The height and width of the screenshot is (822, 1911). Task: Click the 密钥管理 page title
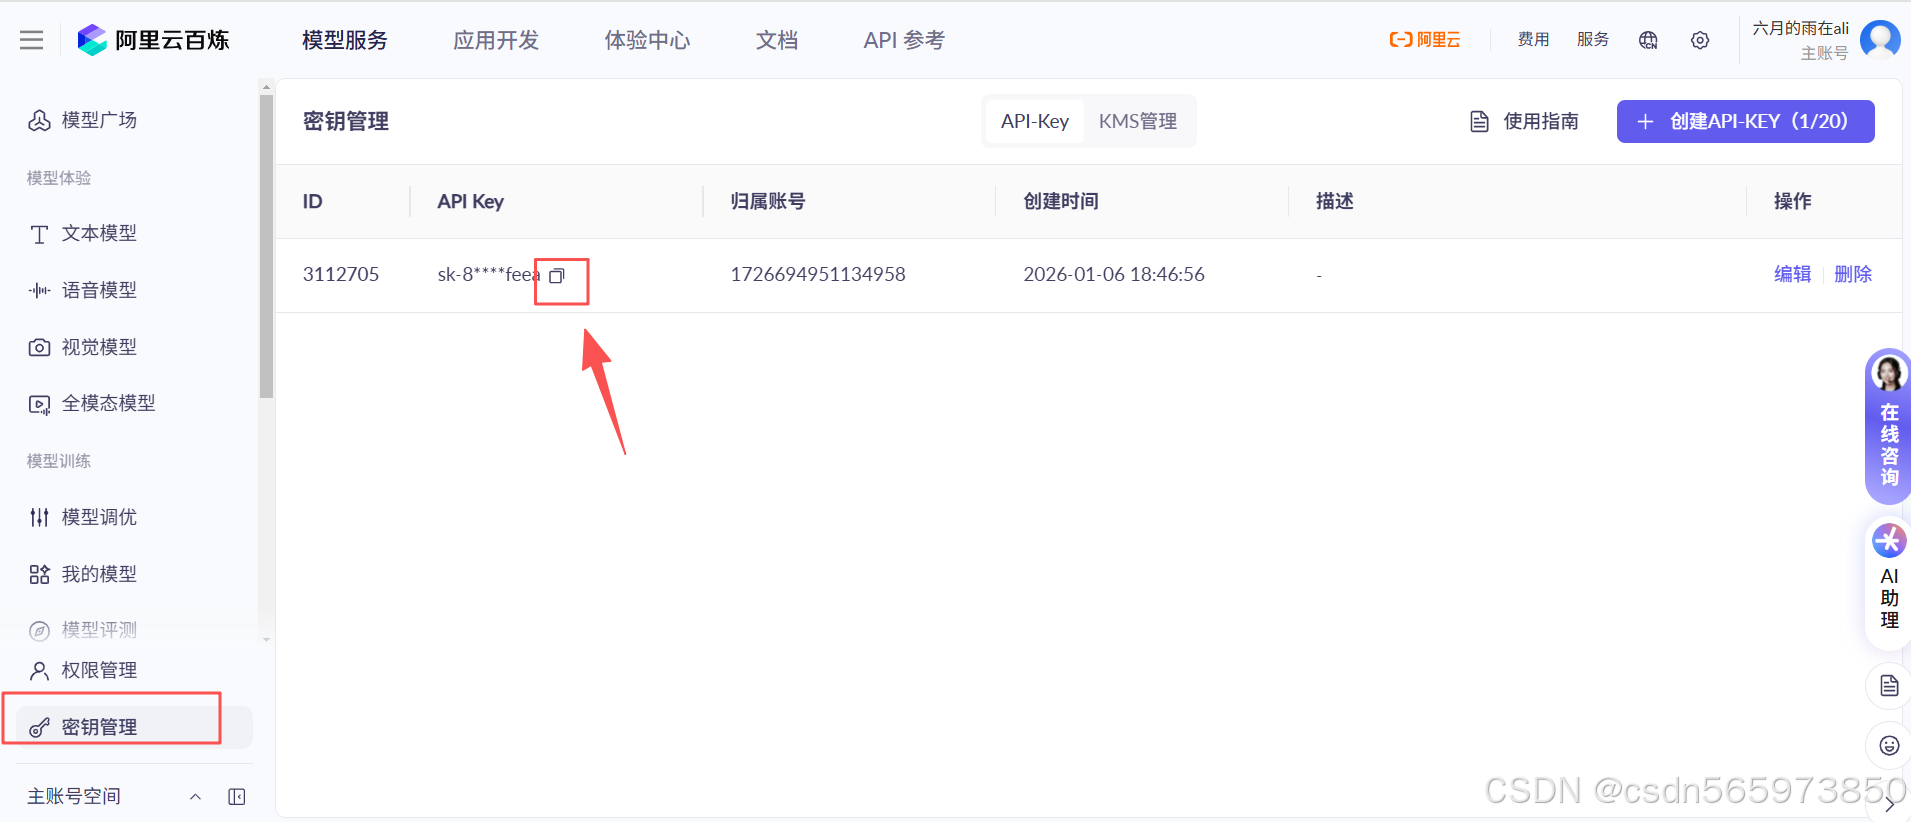point(346,121)
